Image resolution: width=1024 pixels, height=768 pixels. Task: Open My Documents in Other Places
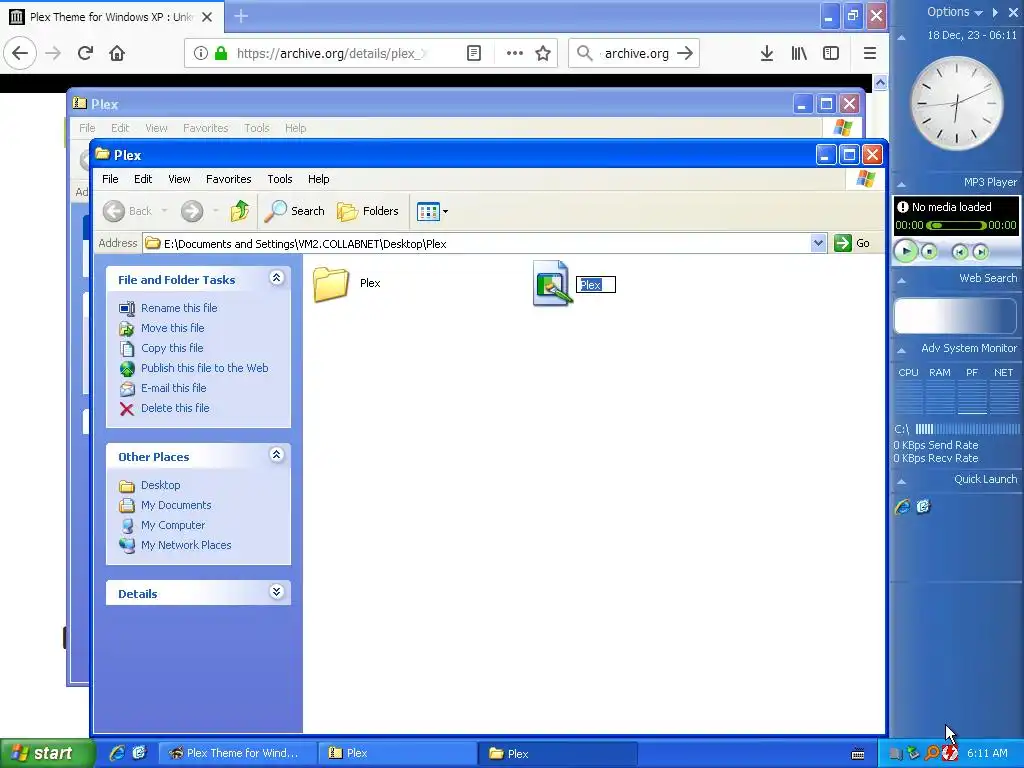(x=176, y=505)
